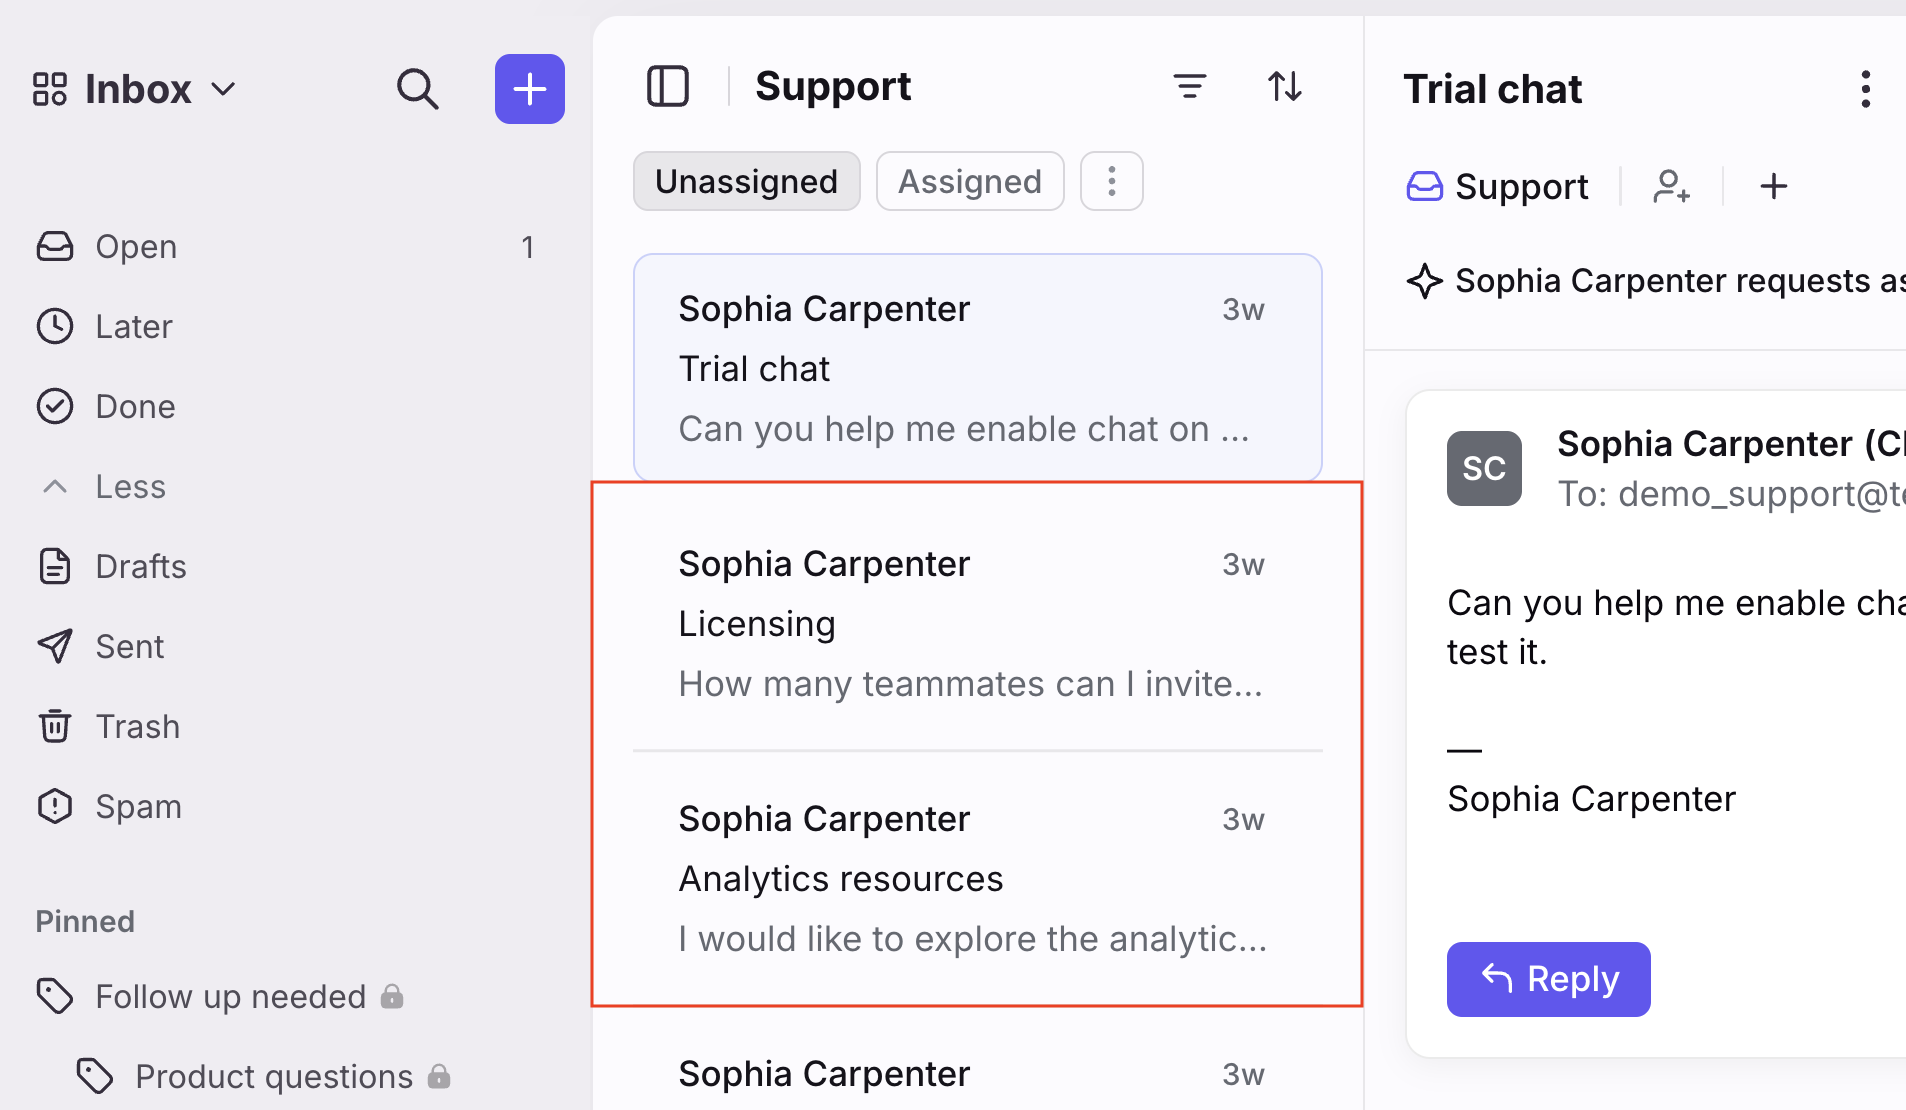Viewport: 1906px width, 1110px height.
Task: Click the AI sparkle summary icon
Action: (1424, 281)
